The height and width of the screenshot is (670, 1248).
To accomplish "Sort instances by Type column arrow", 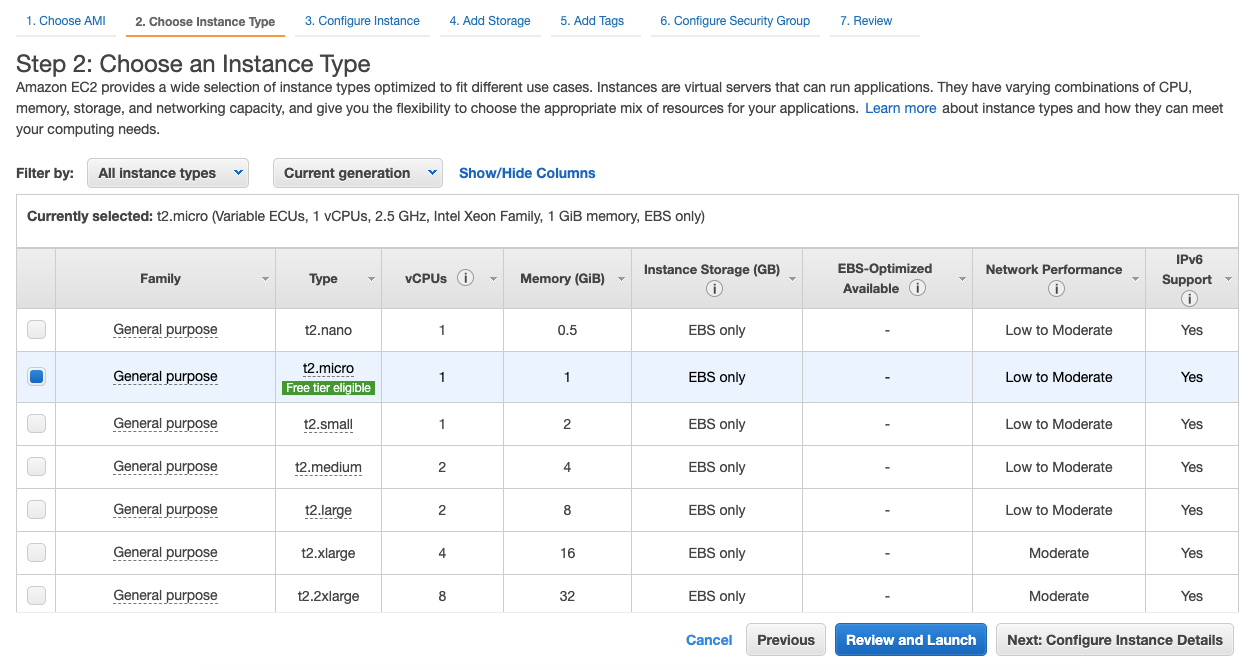I will click(x=370, y=278).
